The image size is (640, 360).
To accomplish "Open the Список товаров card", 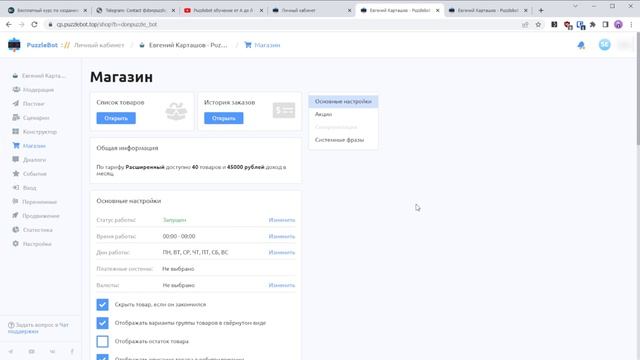I will pyautogui.click(x=116, y=118).
